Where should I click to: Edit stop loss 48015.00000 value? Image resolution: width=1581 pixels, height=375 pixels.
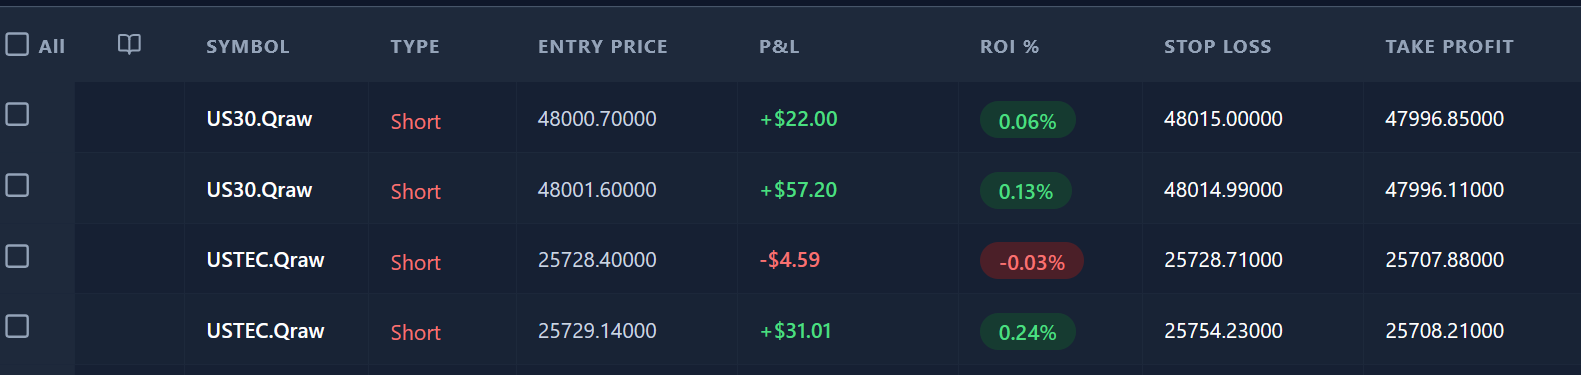tap(1223, 119)
